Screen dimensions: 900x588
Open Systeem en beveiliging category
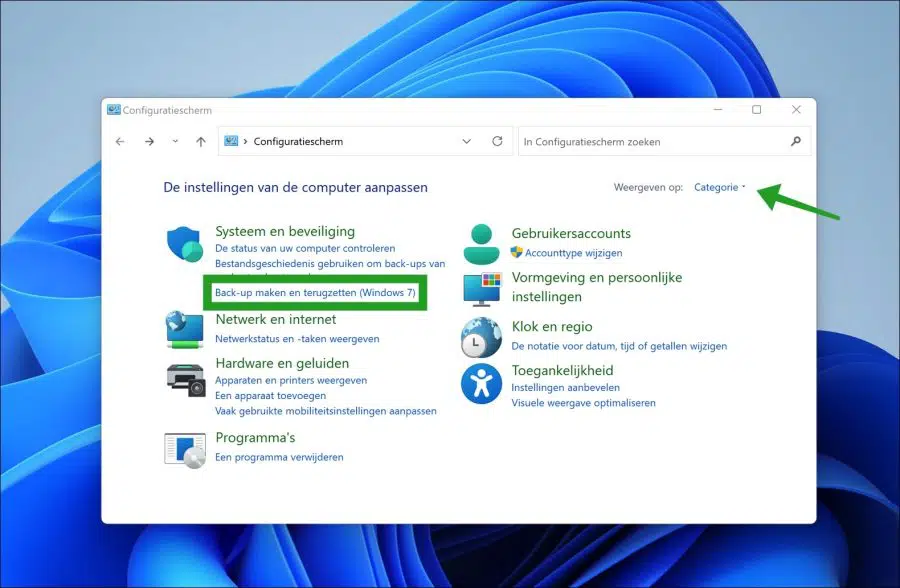[x=285, y=231]
